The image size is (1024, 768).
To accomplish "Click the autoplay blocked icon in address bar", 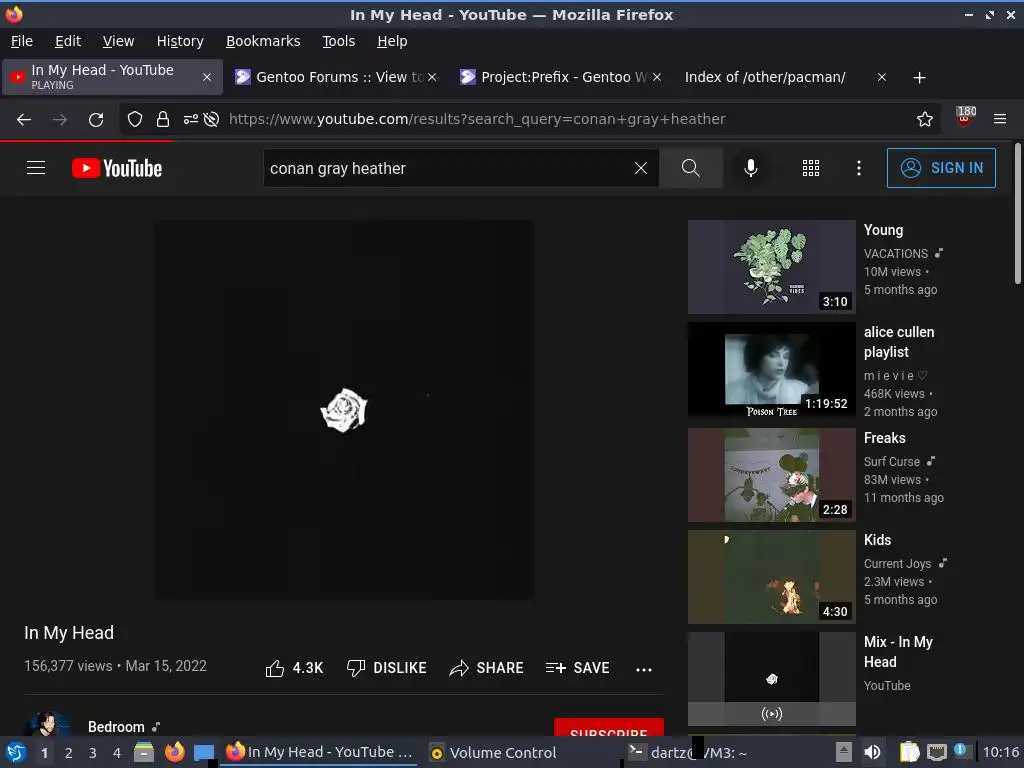I will pos(211,119).
